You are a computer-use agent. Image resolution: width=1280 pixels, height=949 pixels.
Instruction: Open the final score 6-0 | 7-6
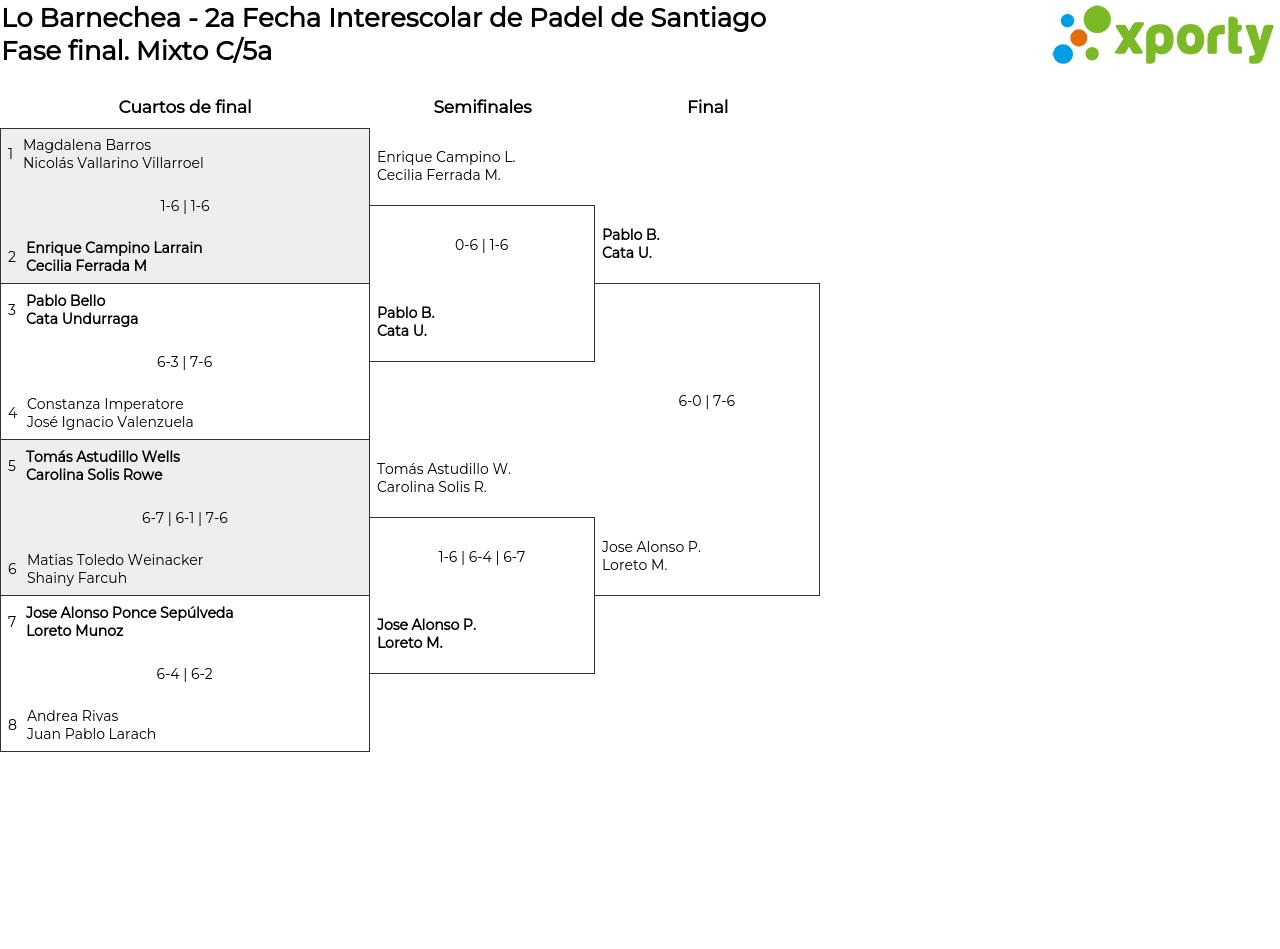[707, 401]
